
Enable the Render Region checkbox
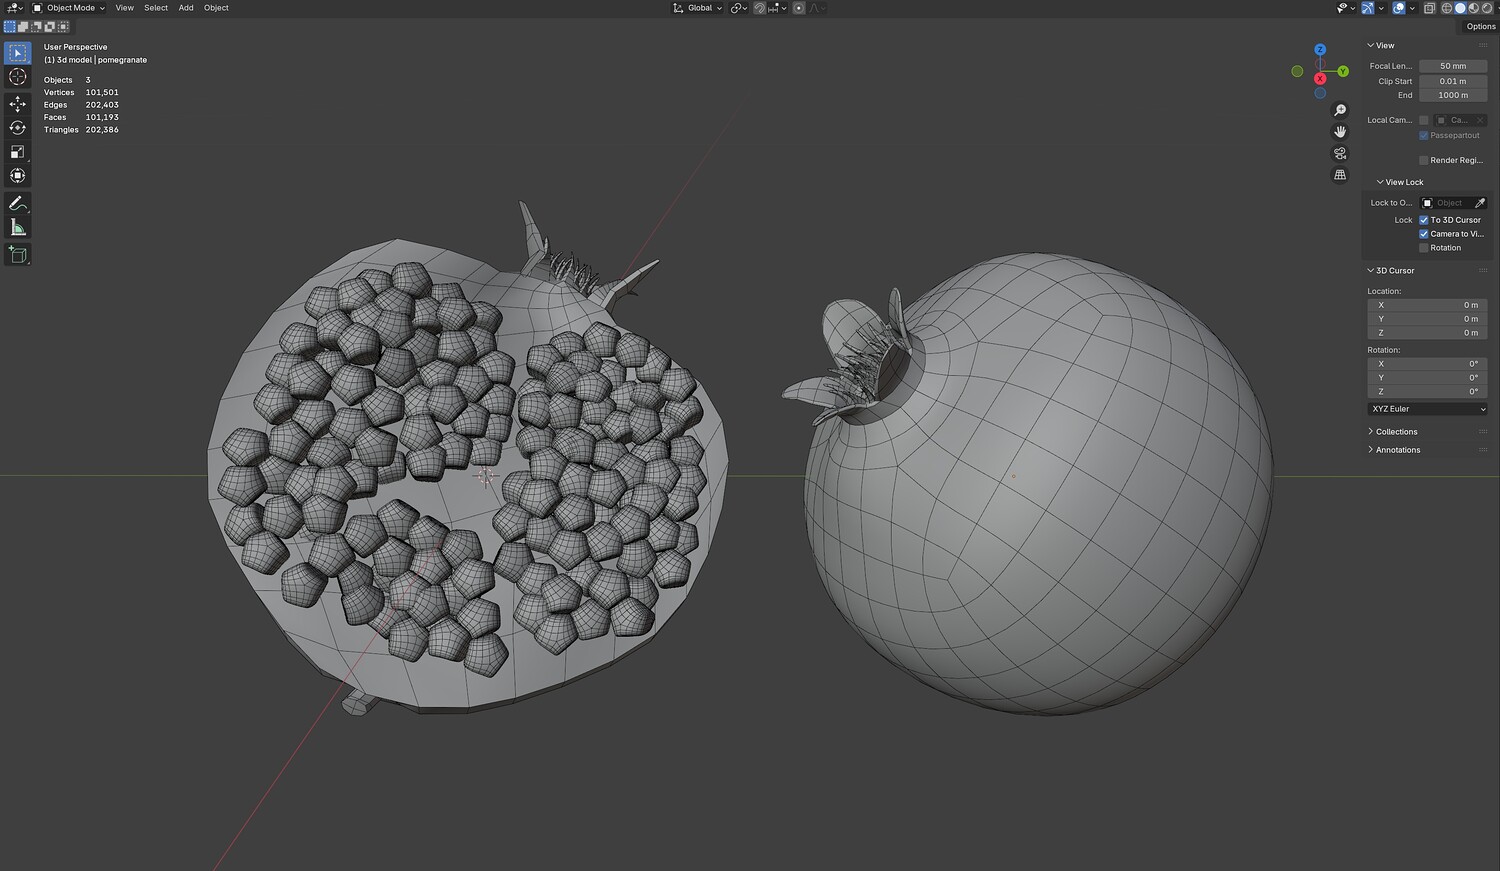pos(1424,160)
